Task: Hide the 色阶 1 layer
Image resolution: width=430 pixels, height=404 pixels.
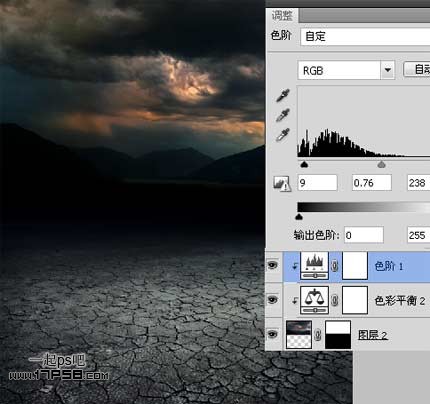Action: (x=273, y=265)
